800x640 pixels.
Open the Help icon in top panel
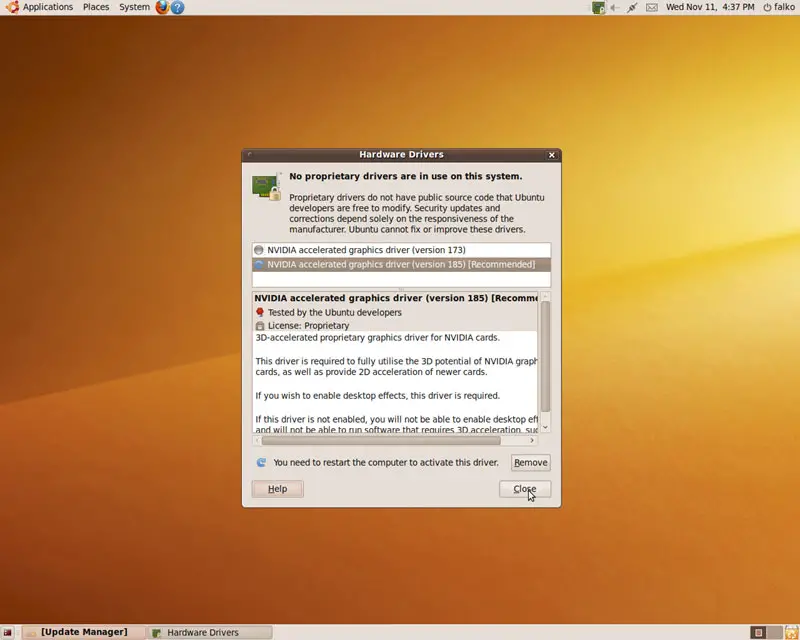[177, 7]
